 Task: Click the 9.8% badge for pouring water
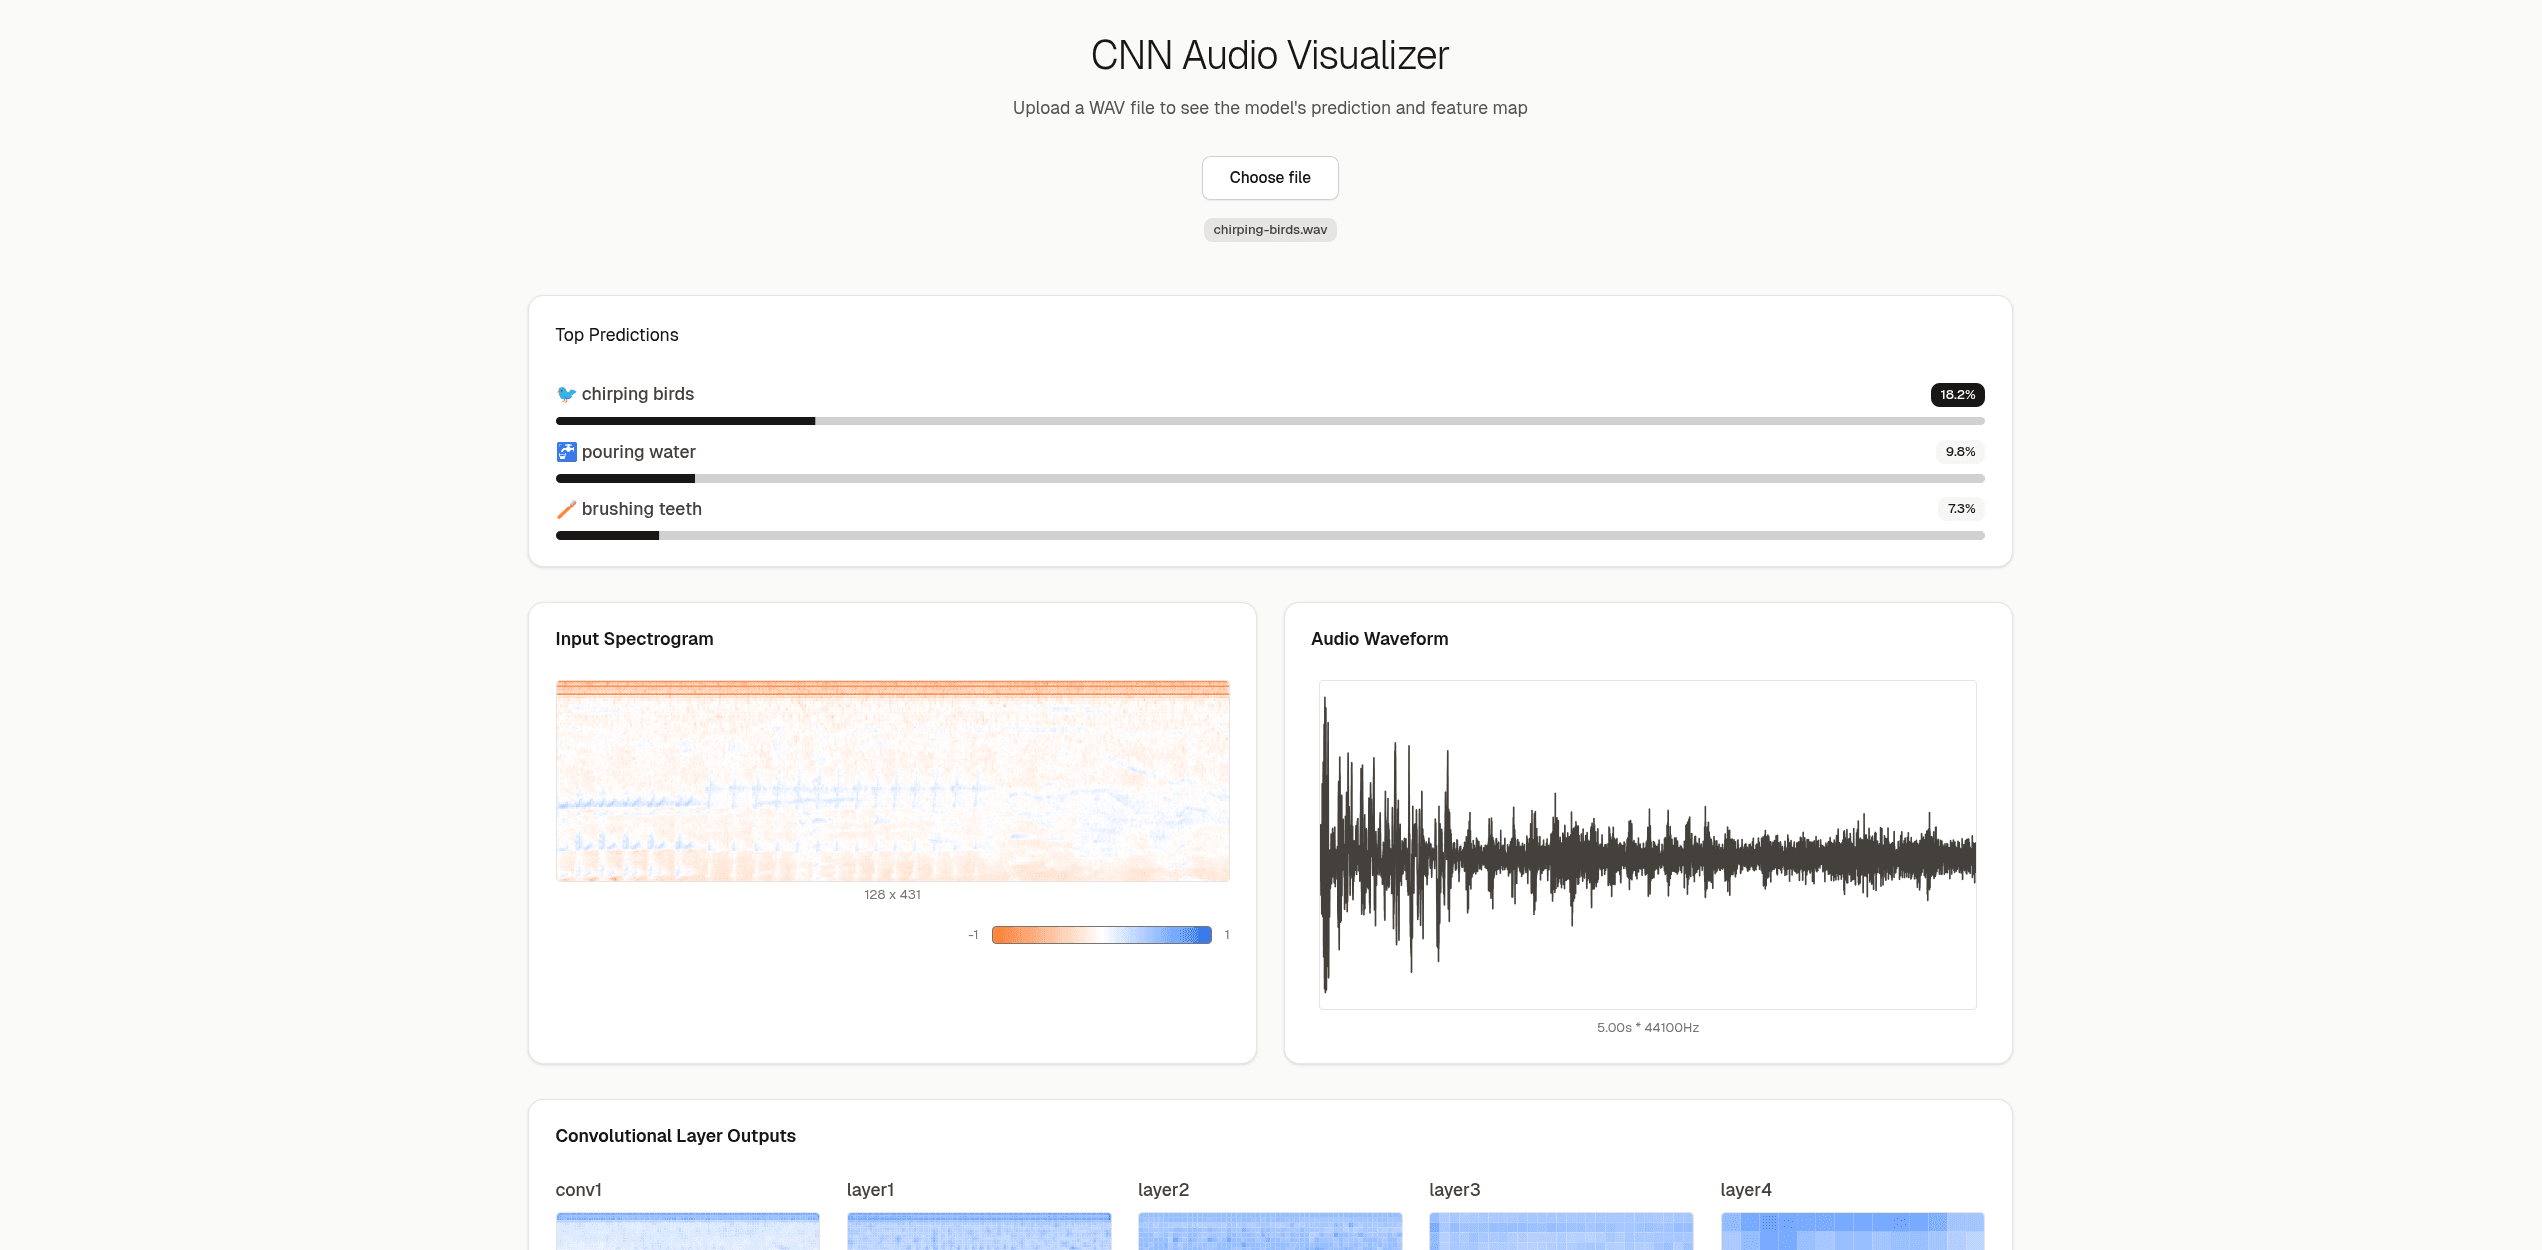pyautogui.click(x=1959, y=451)
